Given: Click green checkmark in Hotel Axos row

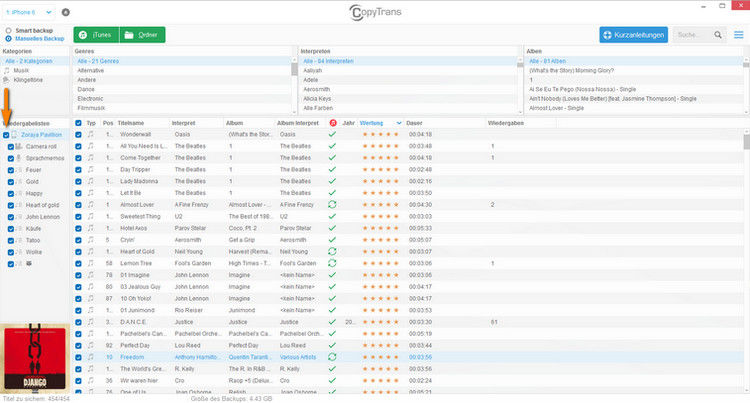Looking at the screenshot, I should 332,228.
